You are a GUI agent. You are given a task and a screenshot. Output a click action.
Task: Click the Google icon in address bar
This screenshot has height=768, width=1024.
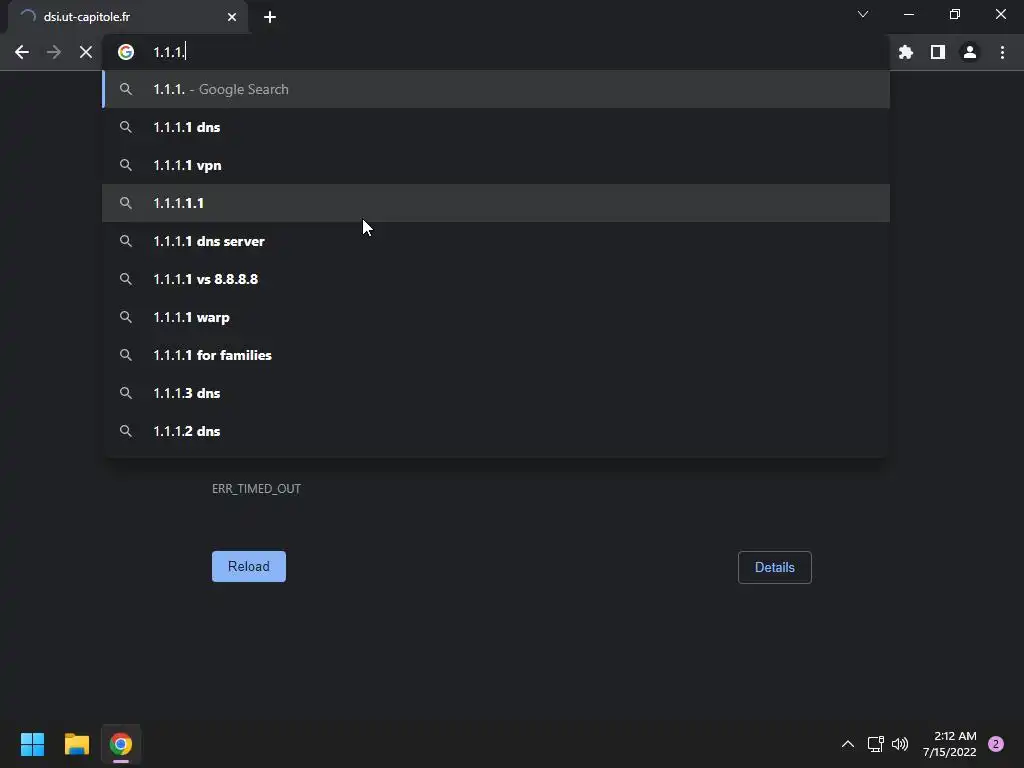click(126, 52)
